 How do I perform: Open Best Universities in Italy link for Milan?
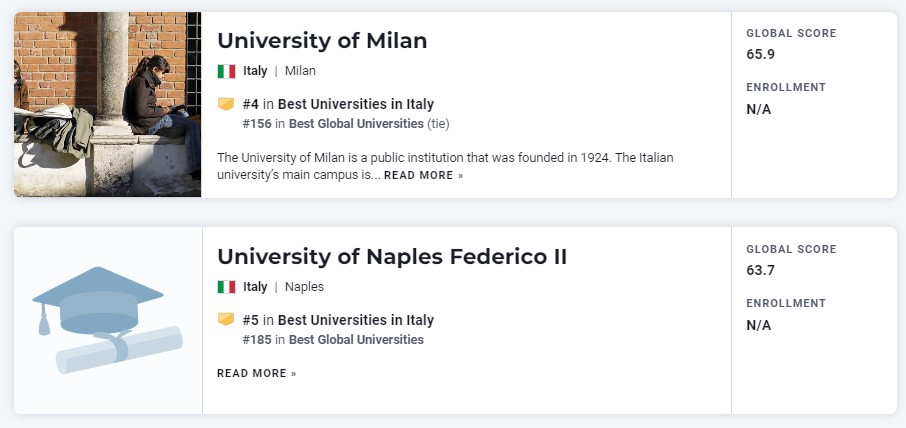[x=356, y=104]
